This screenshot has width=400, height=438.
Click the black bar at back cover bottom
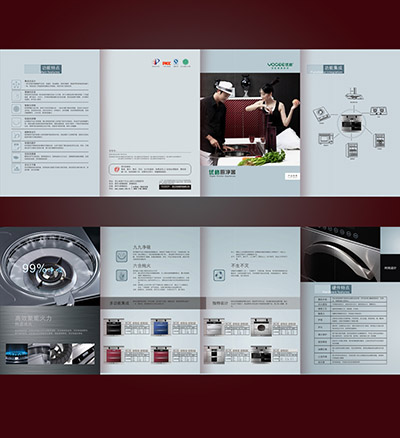175,187
